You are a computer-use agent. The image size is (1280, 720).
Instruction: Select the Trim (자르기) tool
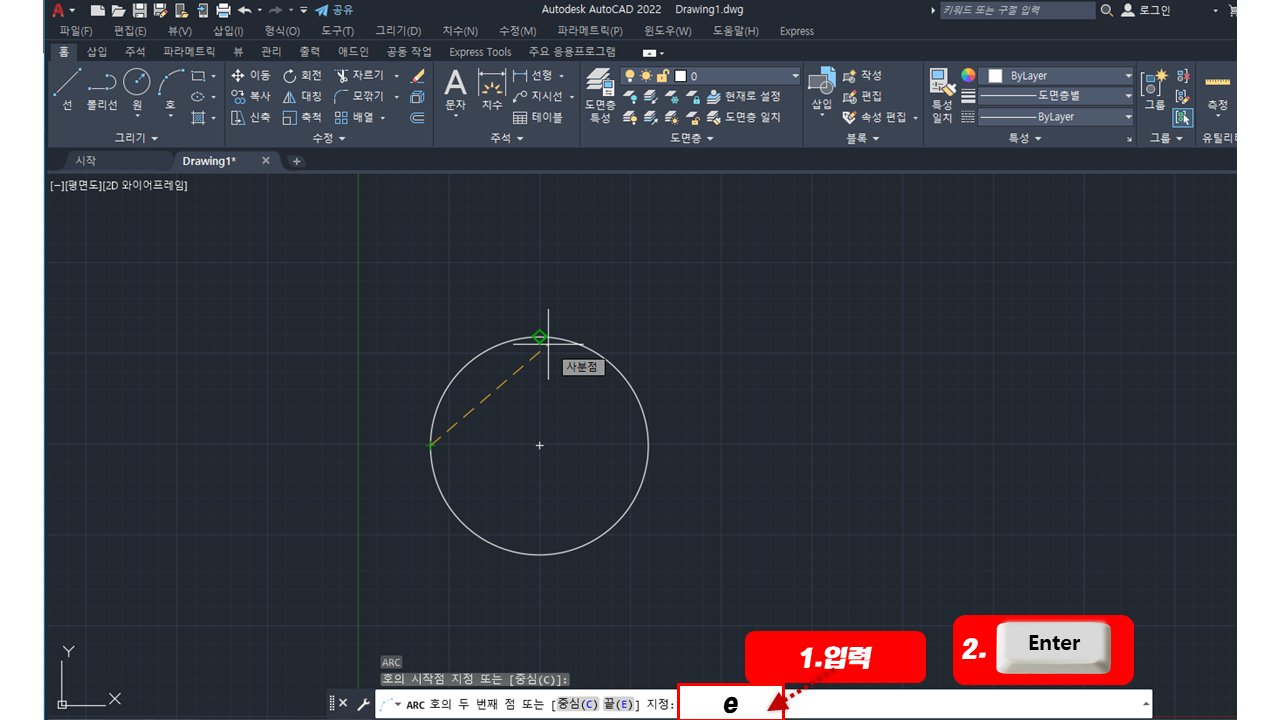[358, 76]
